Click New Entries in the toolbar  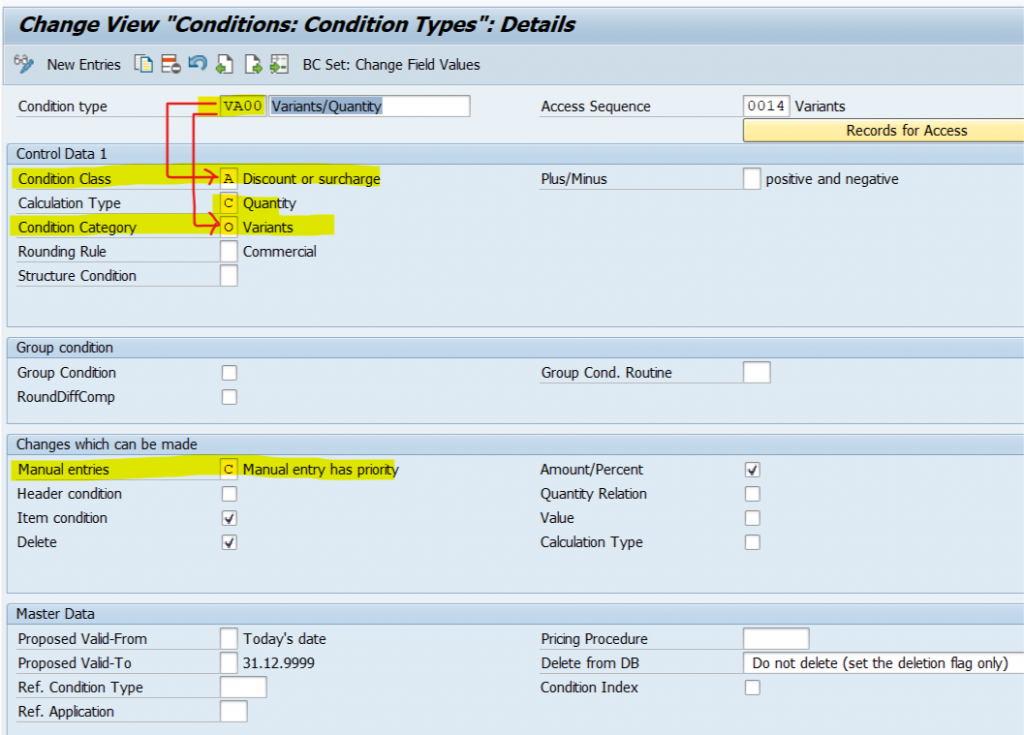(x=84, y=64)
